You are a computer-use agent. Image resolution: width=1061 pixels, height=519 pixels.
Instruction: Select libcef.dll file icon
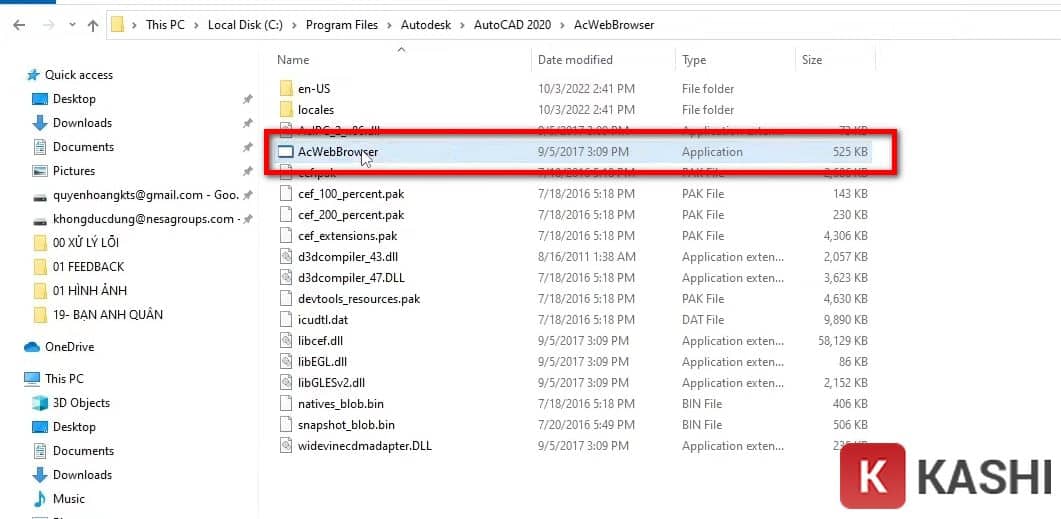click(x=287, y=340)
